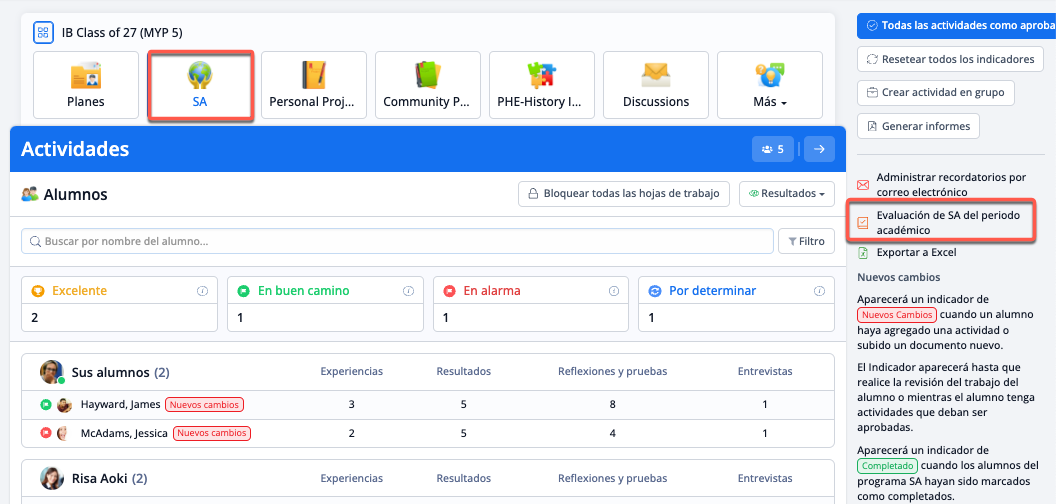Click info icon beside Por determinar

pos(819,291)
